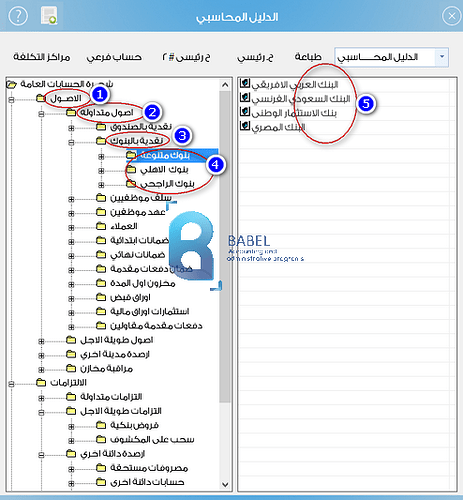Select the استثمارات اوراق مالية tree item
The image size is (463, 500).
[150, 312]
